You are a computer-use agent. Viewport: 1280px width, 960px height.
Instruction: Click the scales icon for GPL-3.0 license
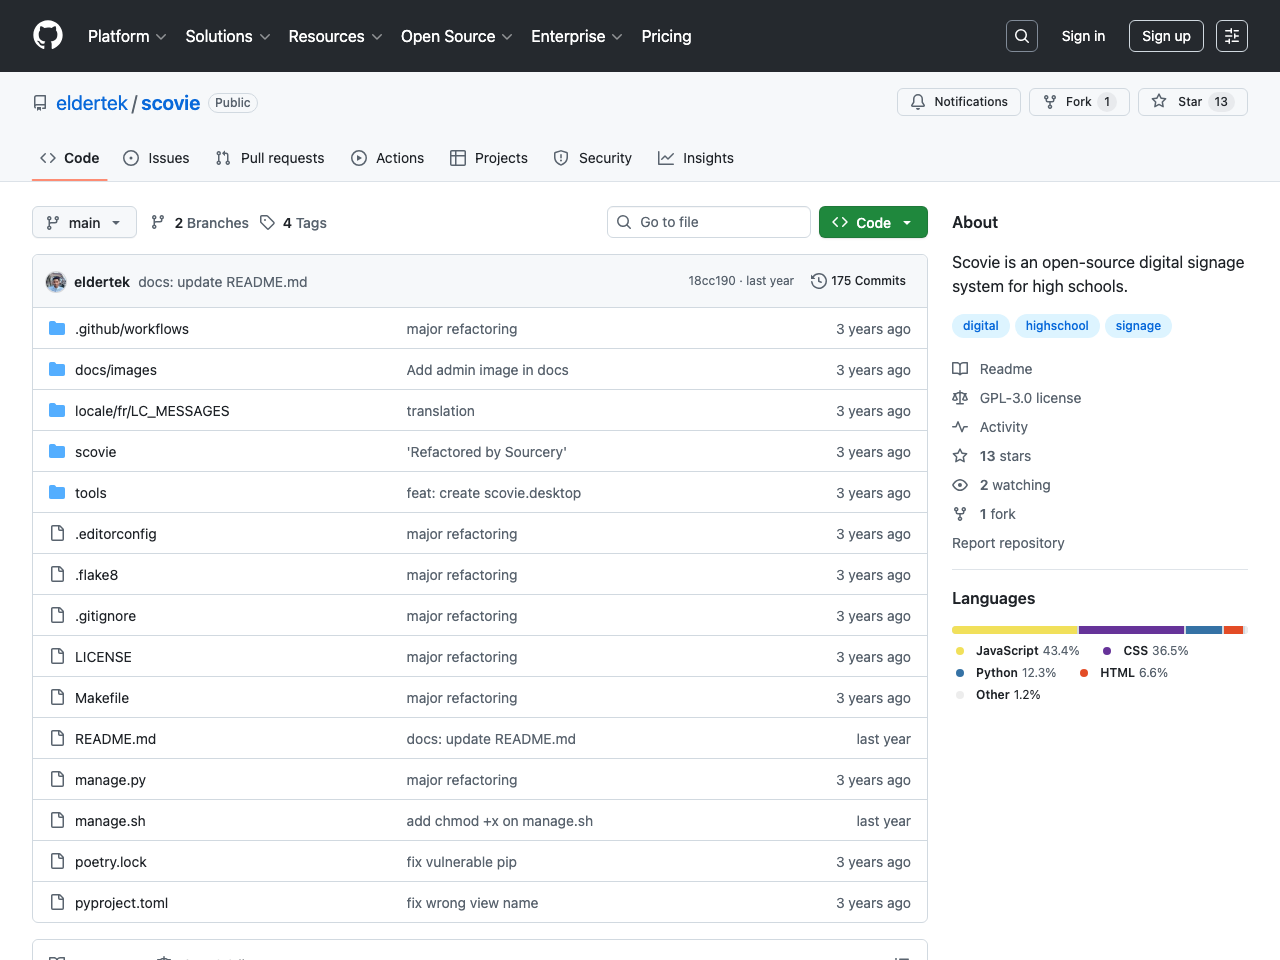(960, 398)
